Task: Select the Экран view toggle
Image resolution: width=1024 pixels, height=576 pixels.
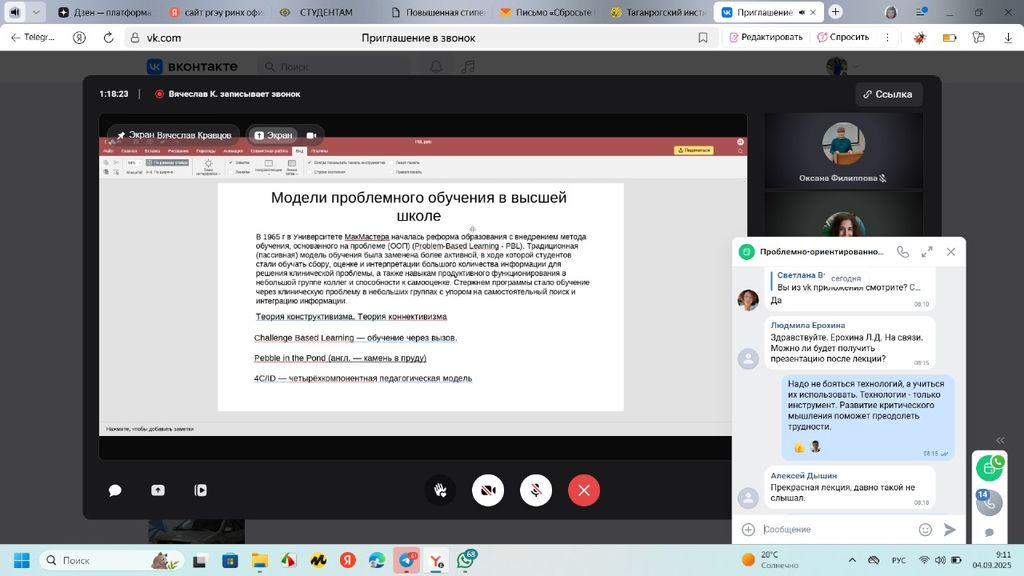Action: click(x=274, y=135)
